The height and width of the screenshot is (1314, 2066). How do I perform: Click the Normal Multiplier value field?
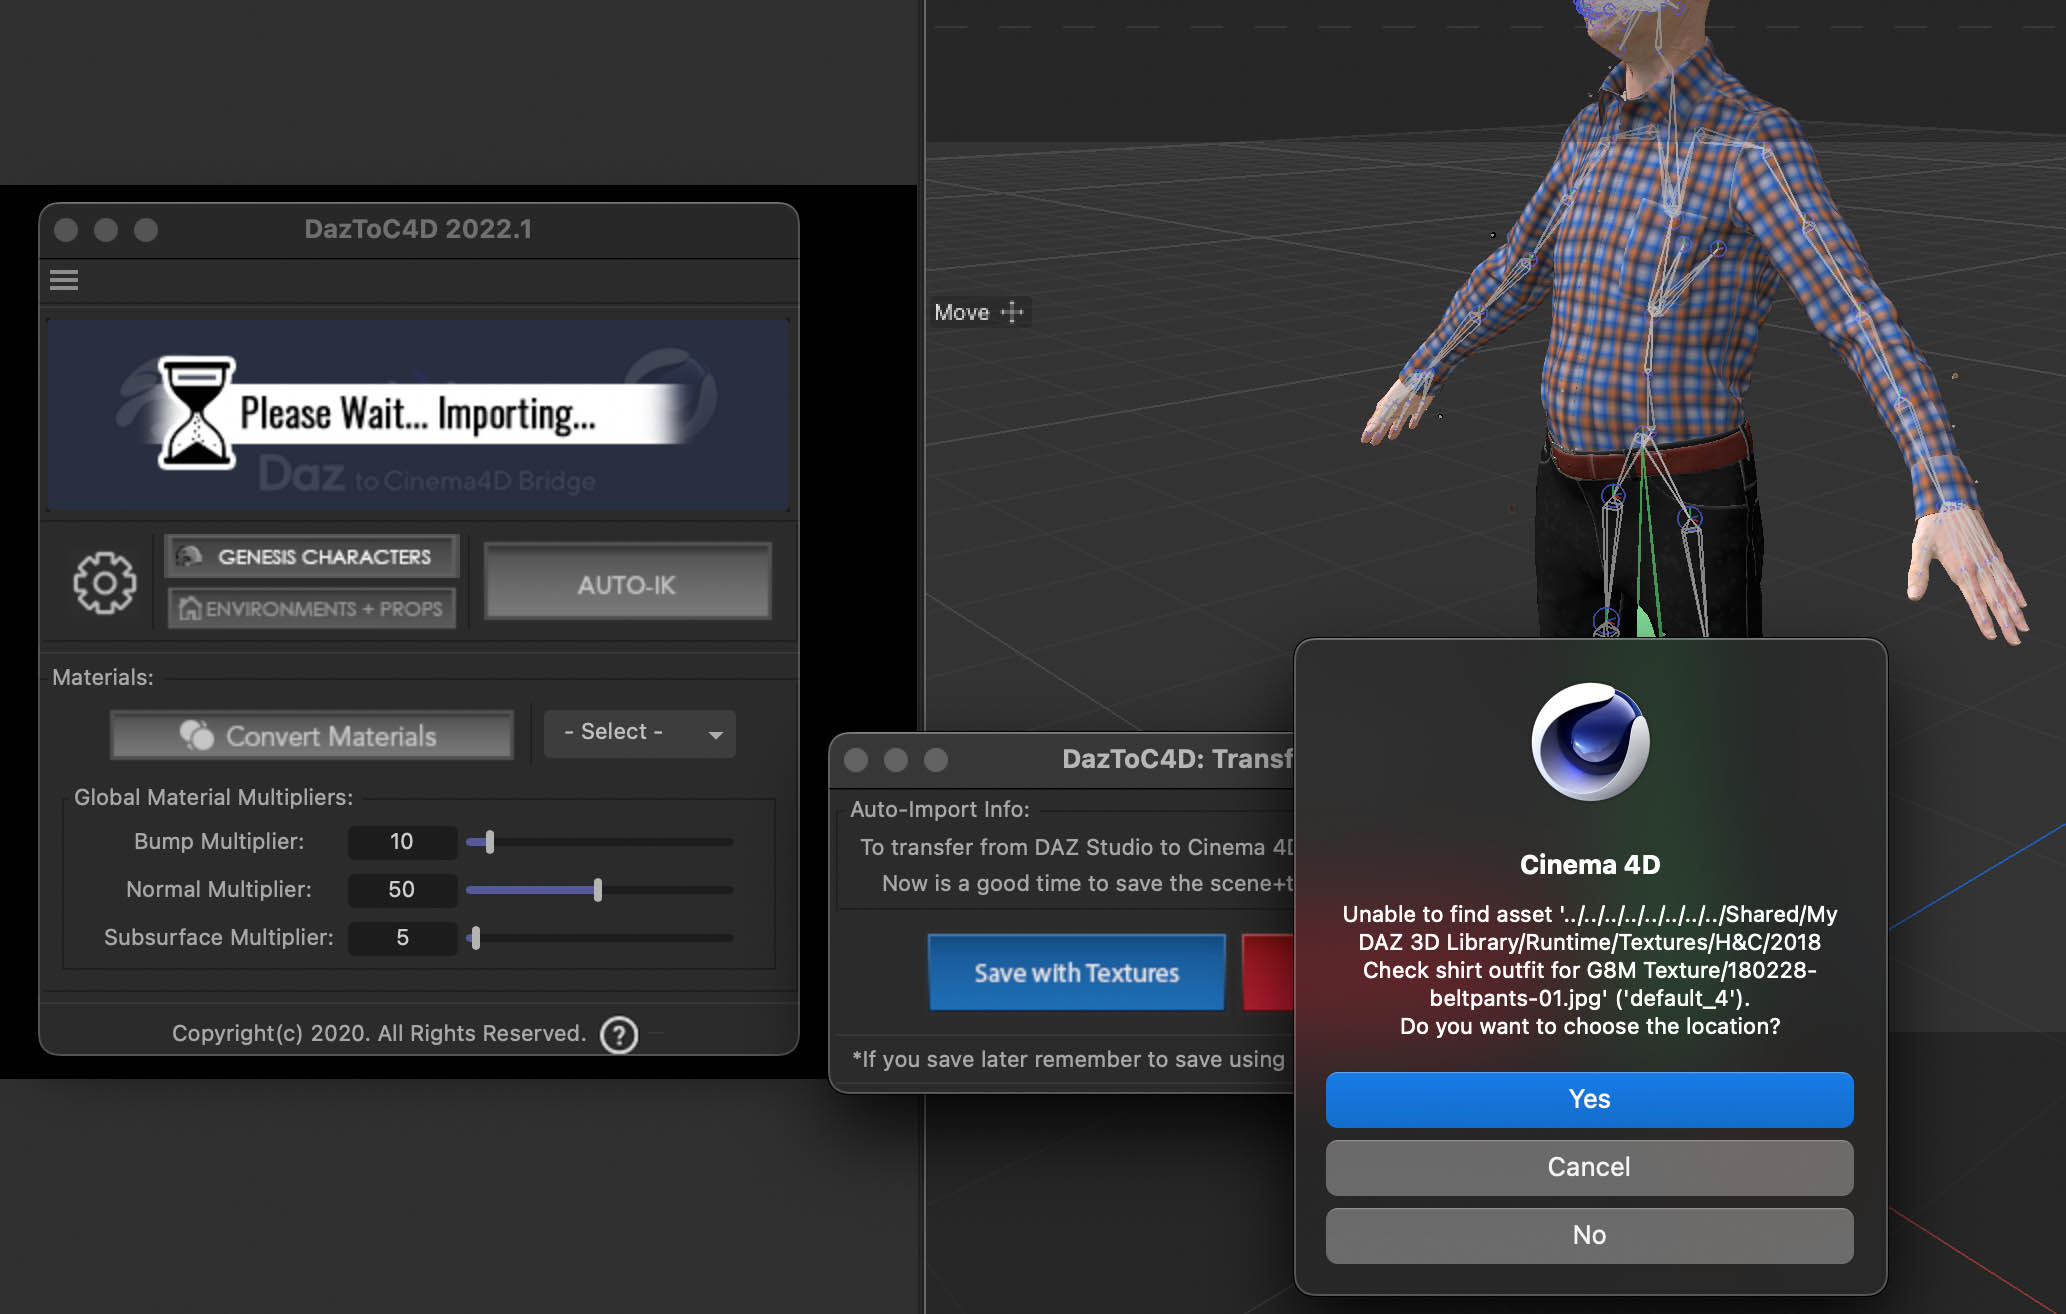402,889
